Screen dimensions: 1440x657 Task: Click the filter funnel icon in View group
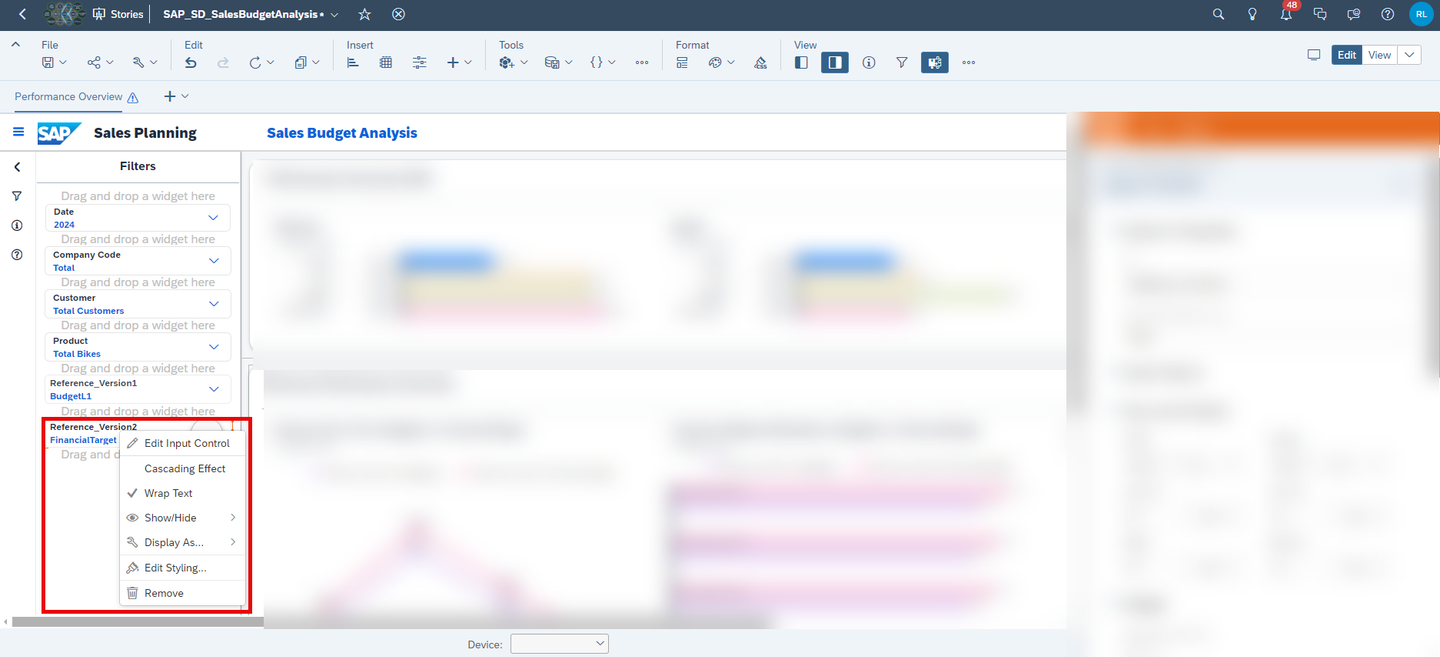[902, 62]
